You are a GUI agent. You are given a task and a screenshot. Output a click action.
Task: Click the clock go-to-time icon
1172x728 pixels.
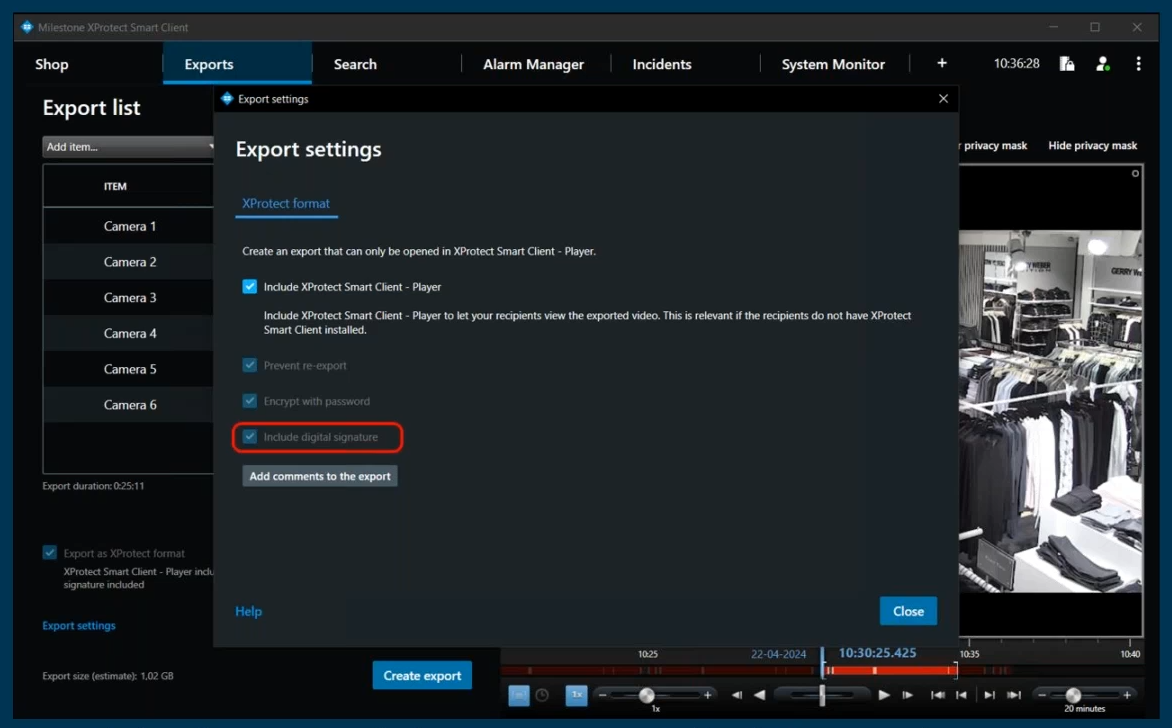pyautogui.click(x=542, y=695)
